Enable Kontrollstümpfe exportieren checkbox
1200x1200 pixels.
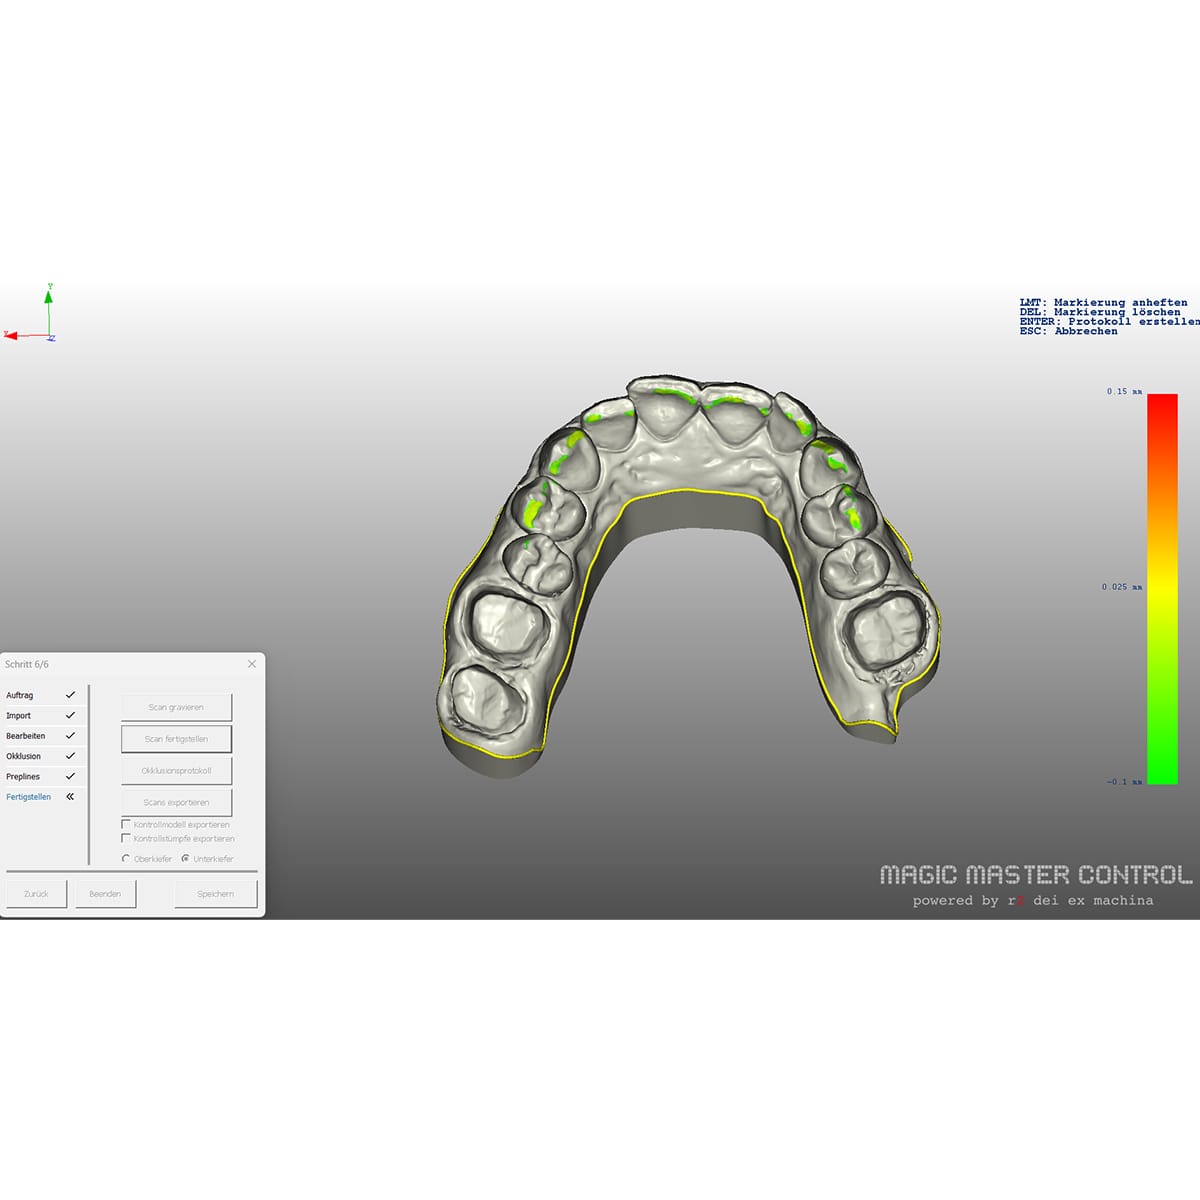point(126,839)
